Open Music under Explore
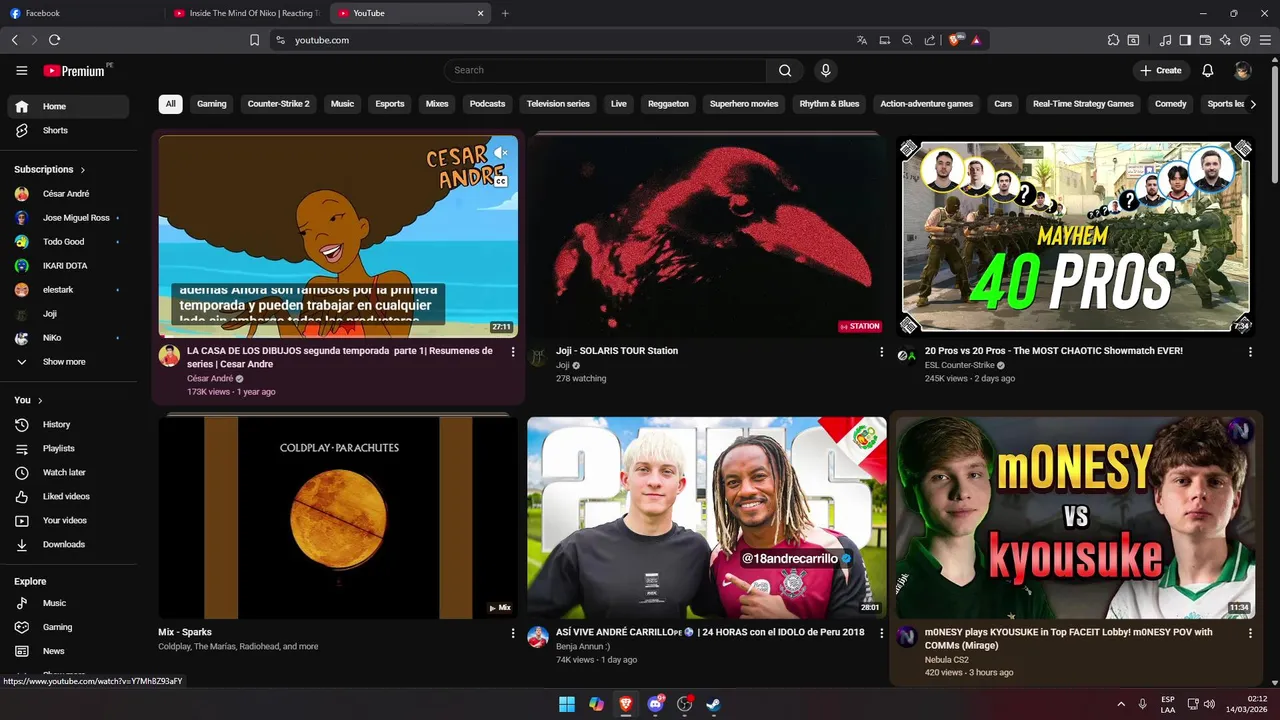1280x720 pixels. tap(69, 603)
